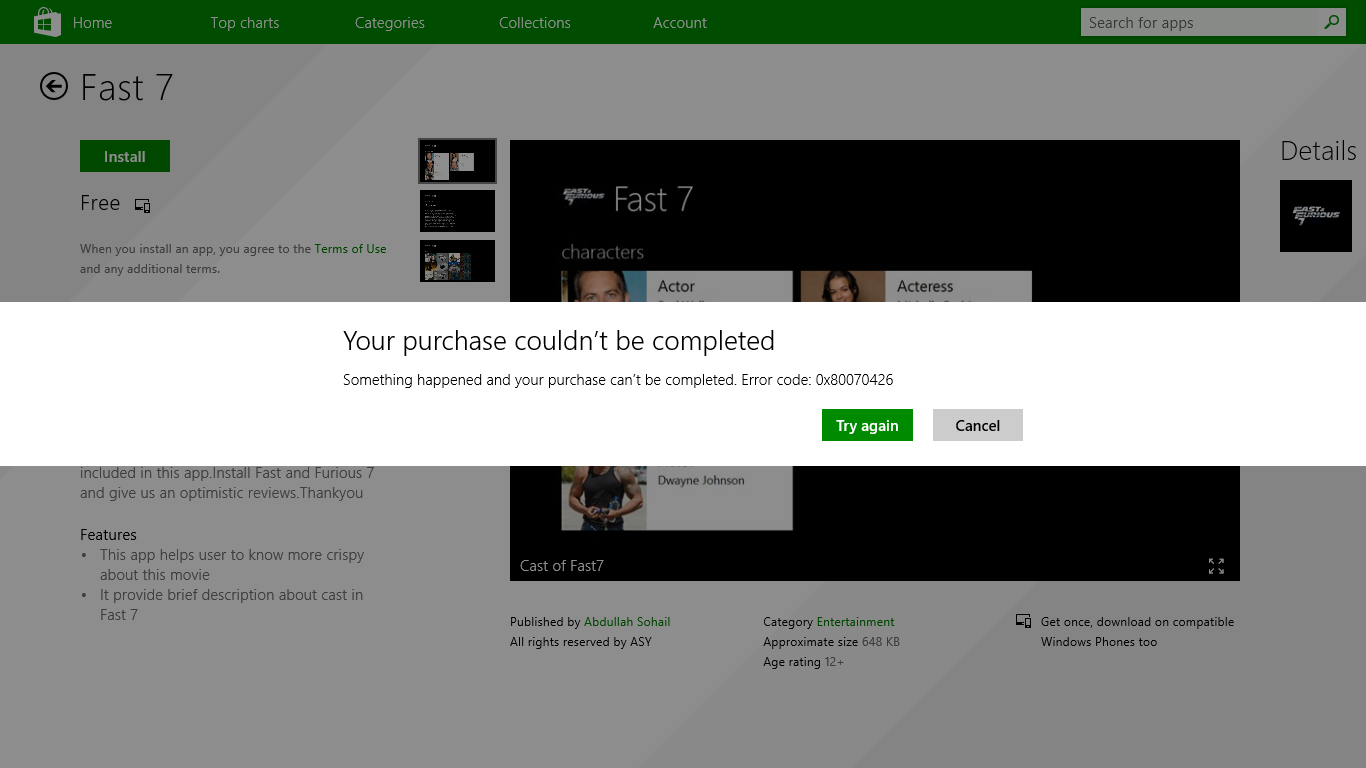Click the Free price label
This screenshot has height=768, width=1366.
click(x=100, y=203)
